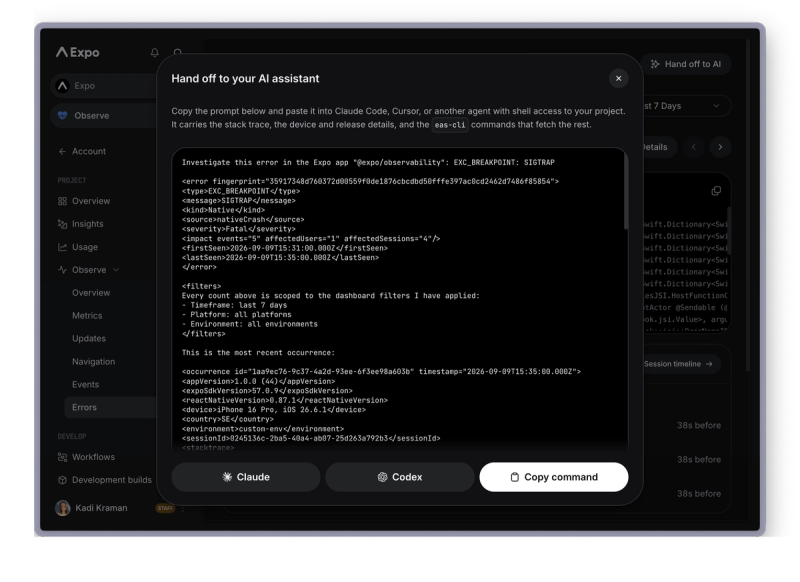Click the eas-cli code label
The image size is (800, 582).
[450, 125]
